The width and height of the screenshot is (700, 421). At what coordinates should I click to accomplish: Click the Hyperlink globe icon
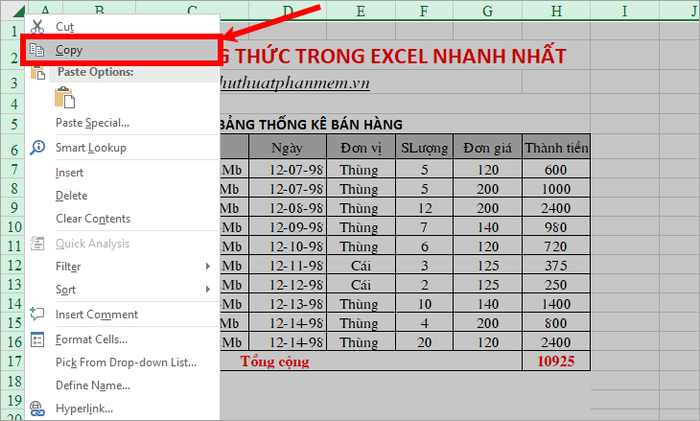[x=37, y=408]
